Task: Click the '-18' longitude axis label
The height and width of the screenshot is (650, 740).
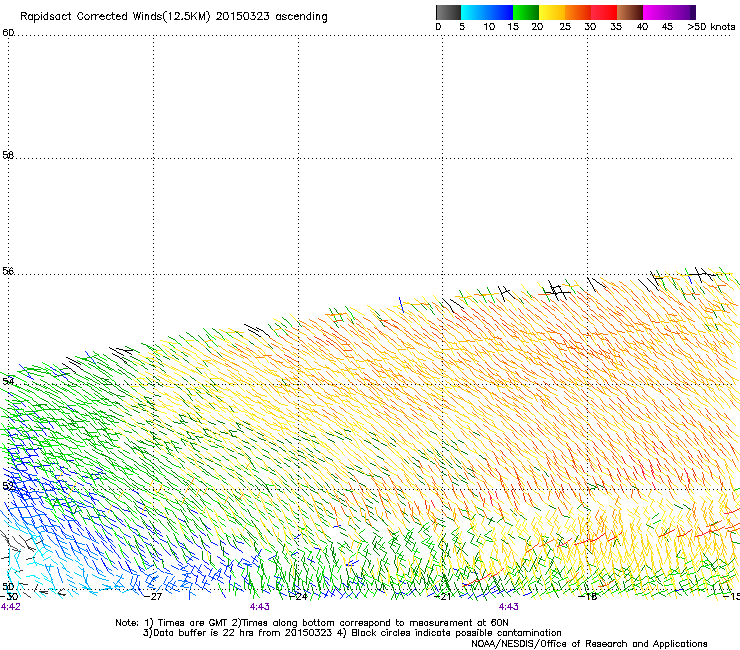Action: tap(588, 597)
